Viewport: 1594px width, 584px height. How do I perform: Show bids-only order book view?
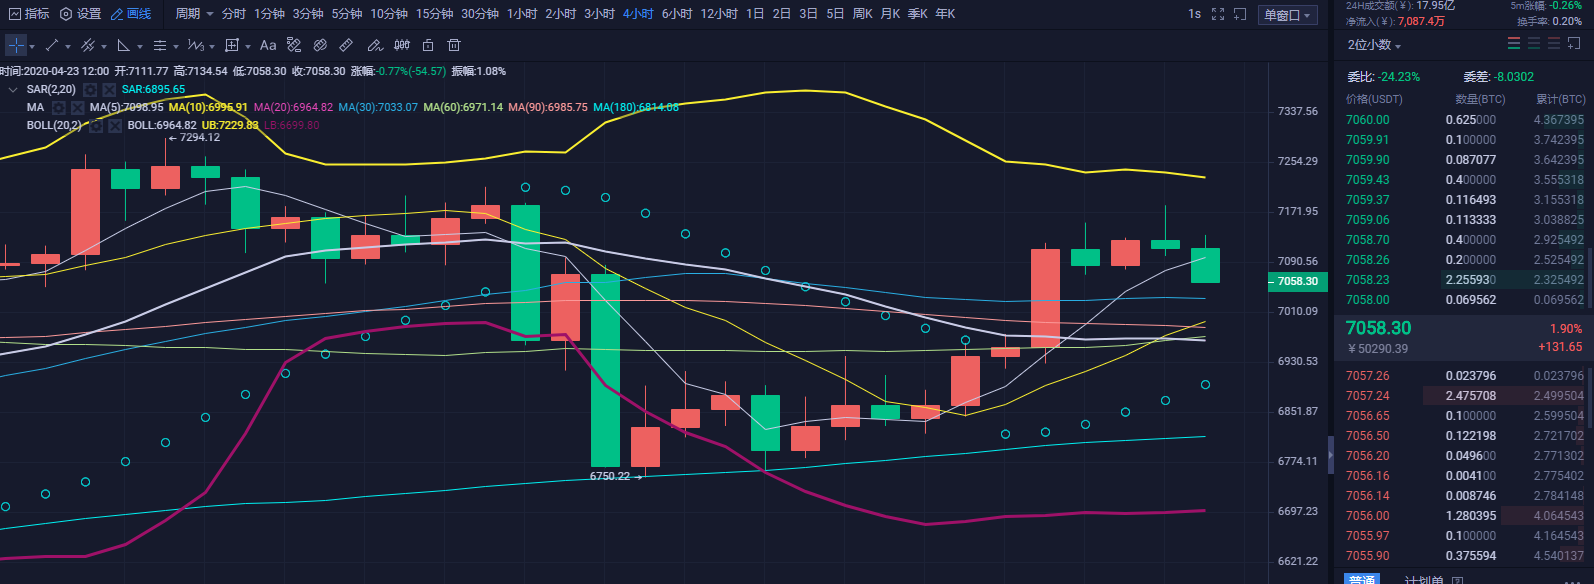pos(1534,44)
